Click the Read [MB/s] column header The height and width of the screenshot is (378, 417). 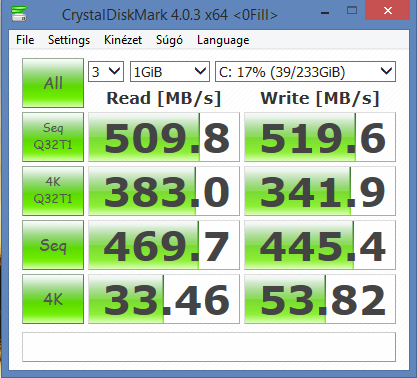coord(164,99)
